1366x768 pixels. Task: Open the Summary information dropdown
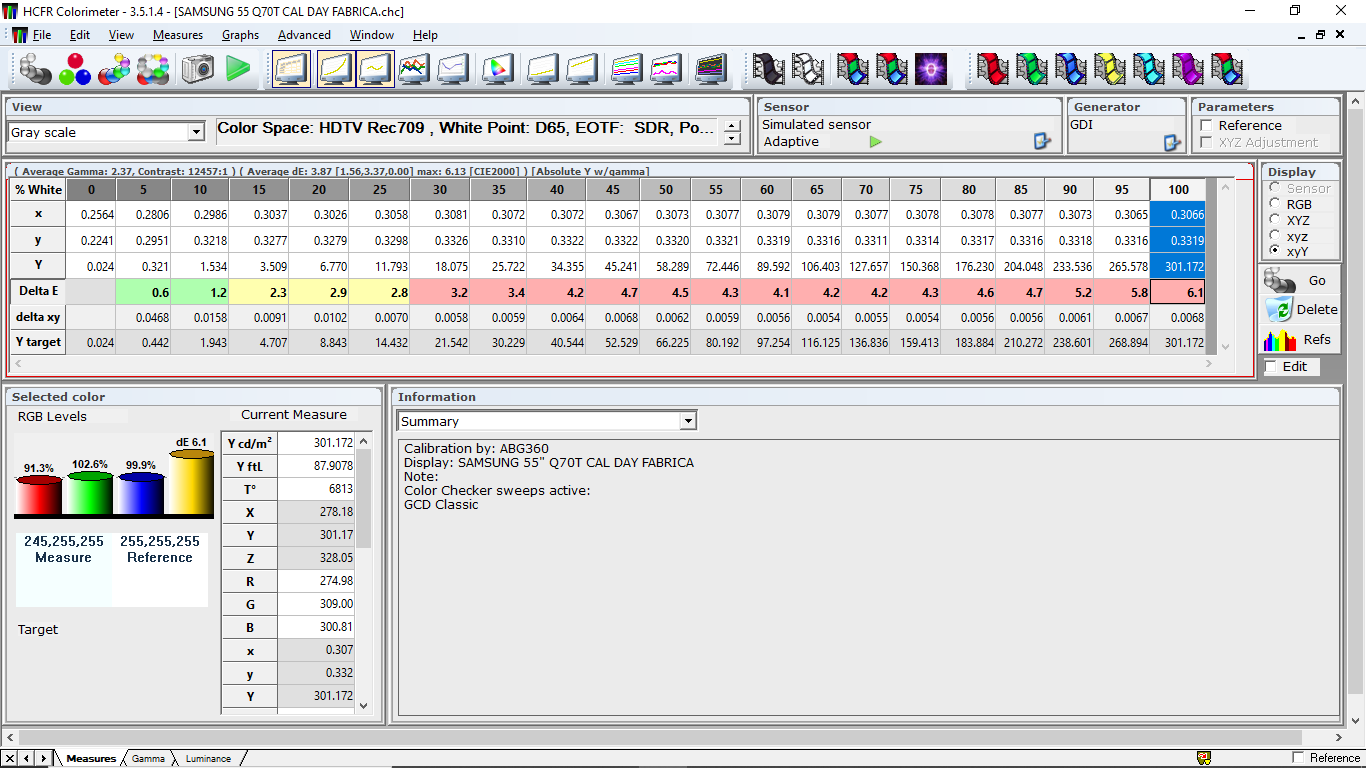[687, 421]
